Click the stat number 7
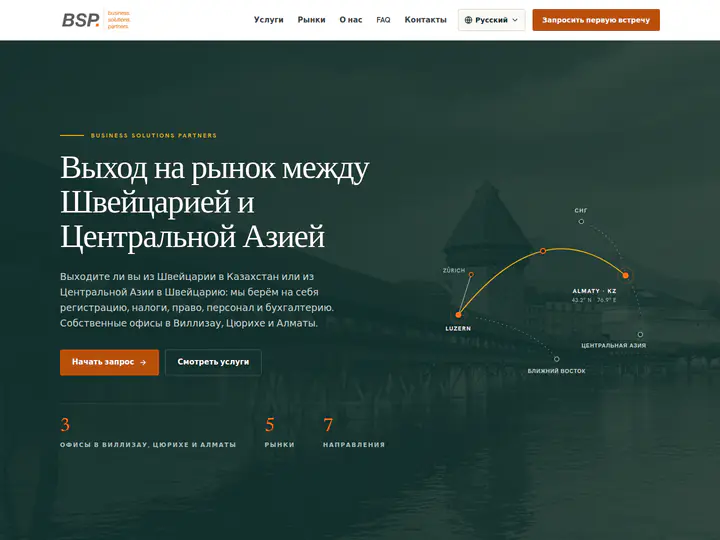The image size is (720, 540). tap(328, 424)
